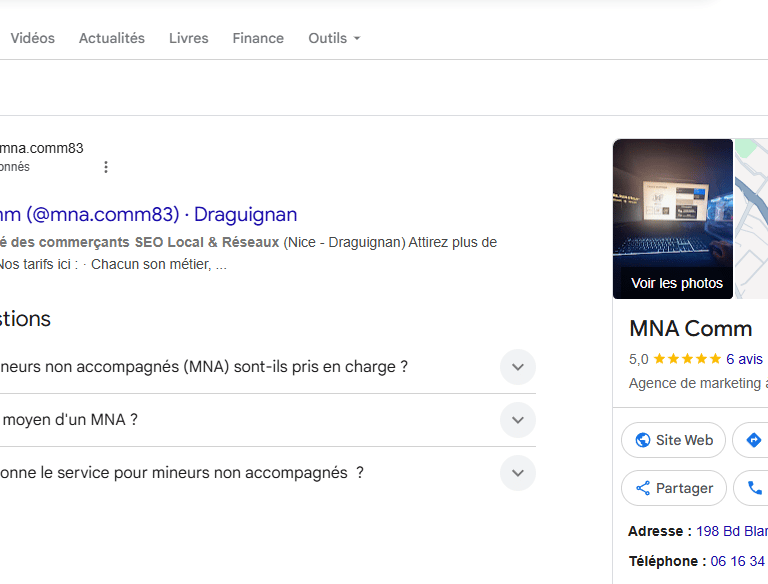Click the 06 16 34 phone number link
The image size is (768, 584).
click(739, 561)
